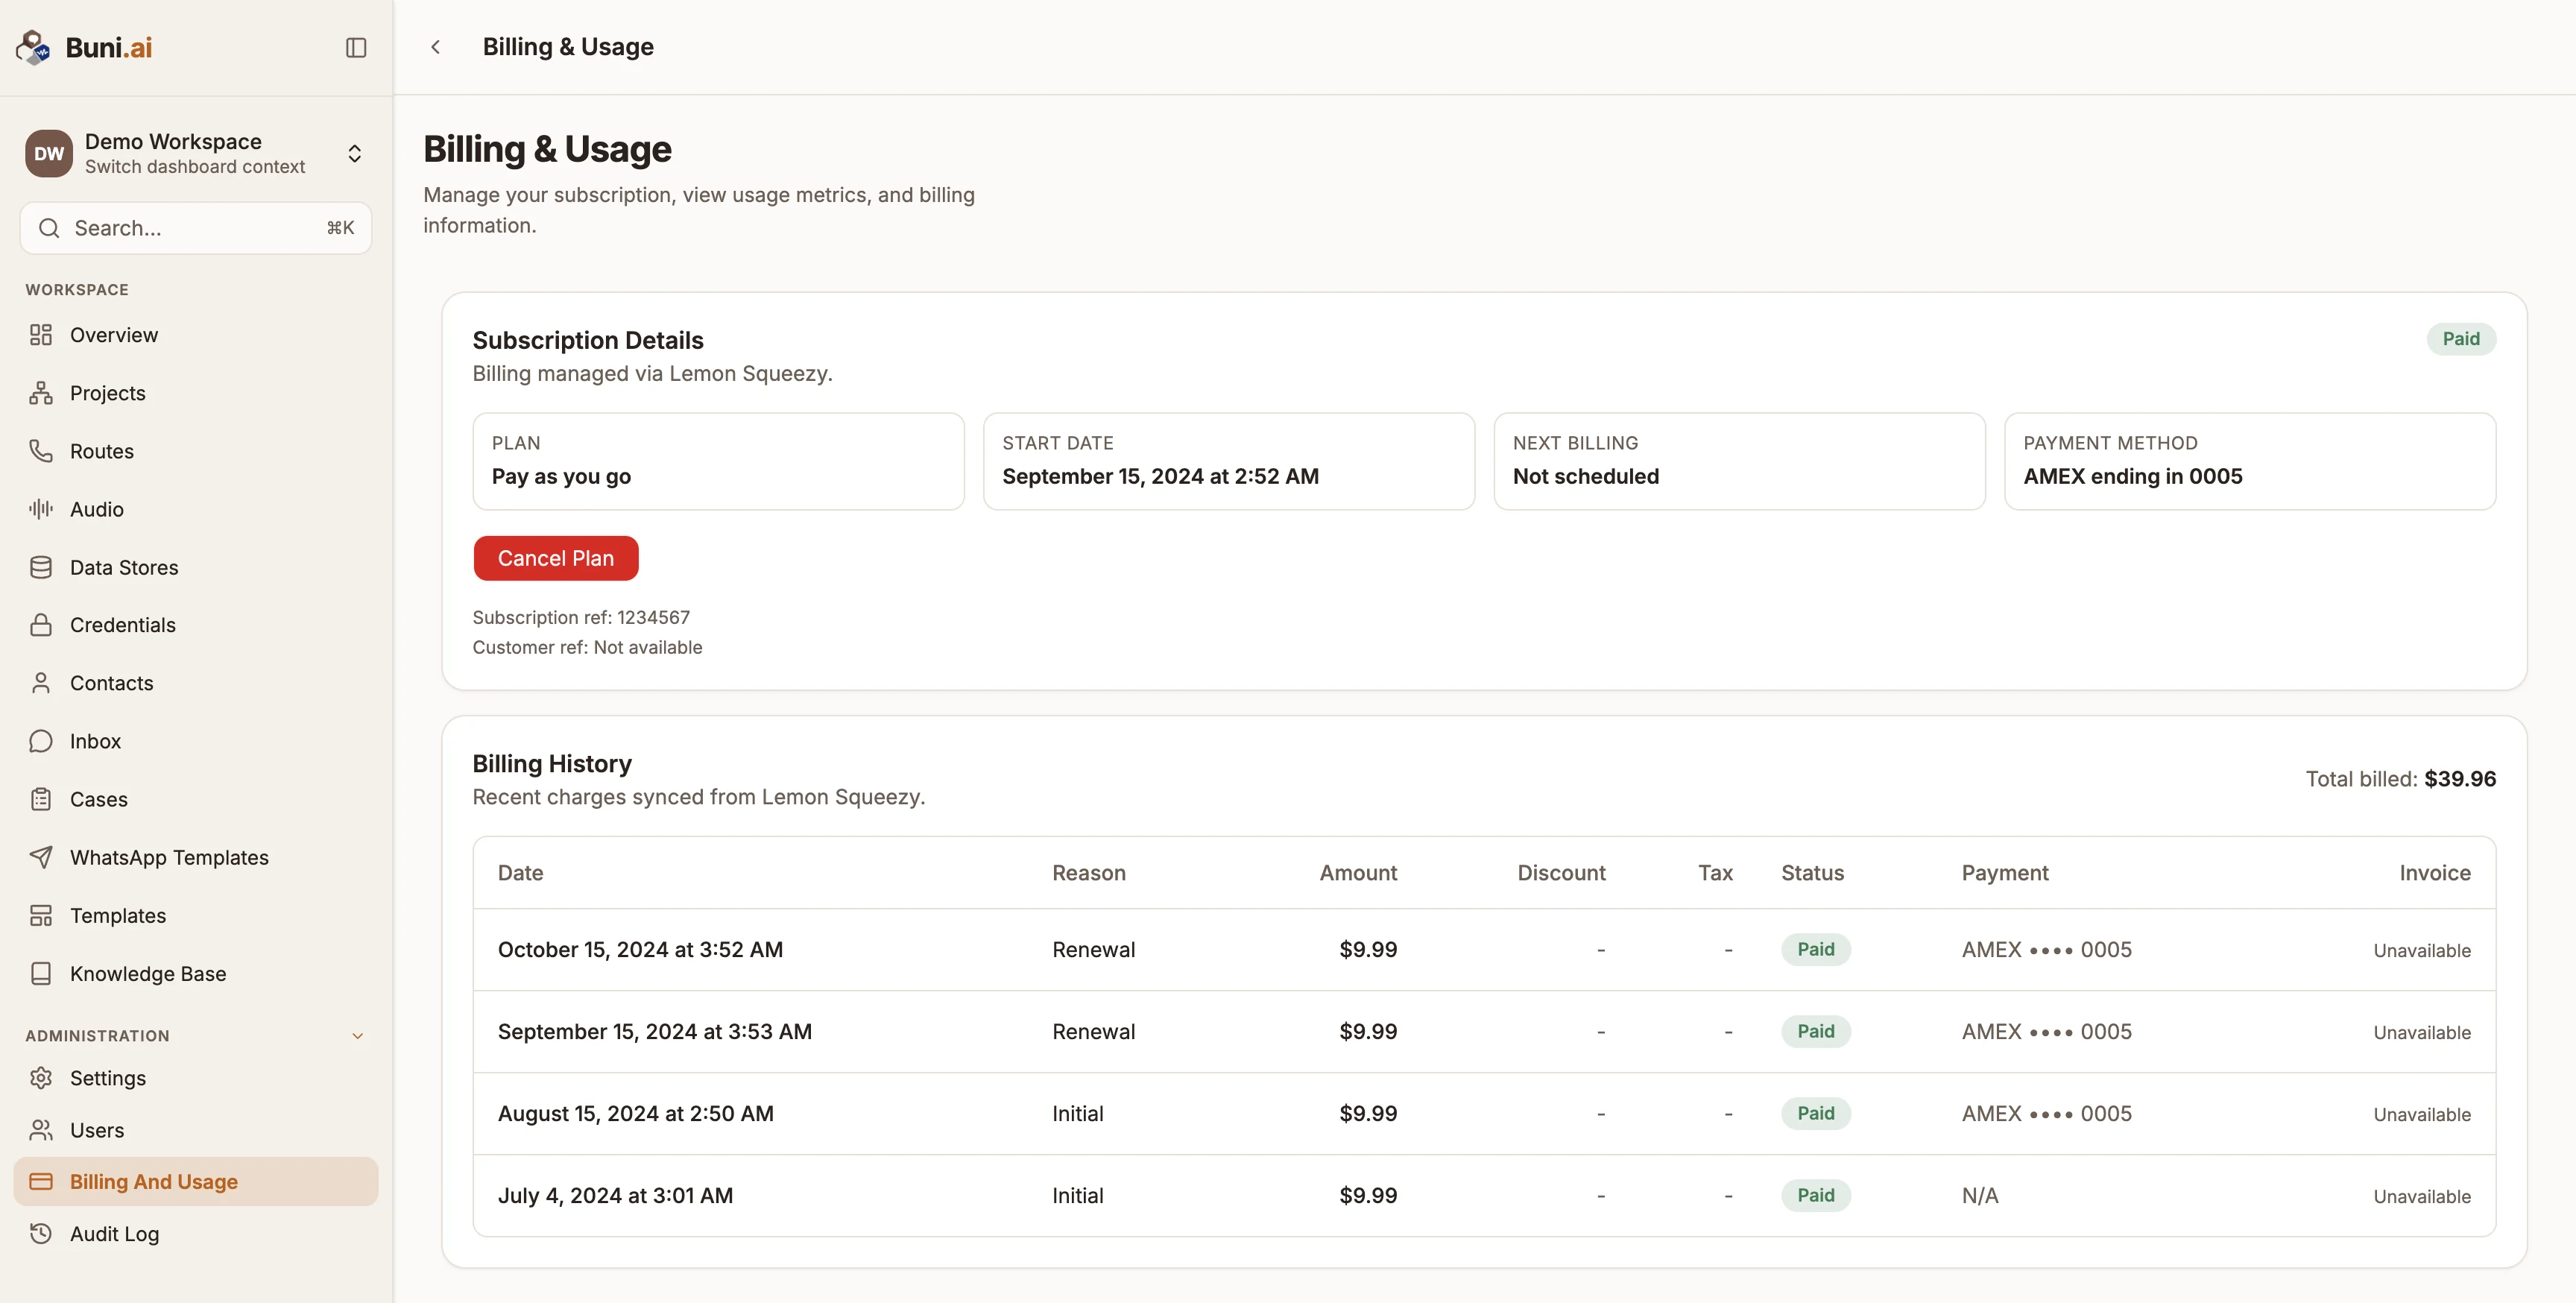2576x1303 pixels.
Task: Click the Inbox chat bubble icon
Action: coord(41,741)
